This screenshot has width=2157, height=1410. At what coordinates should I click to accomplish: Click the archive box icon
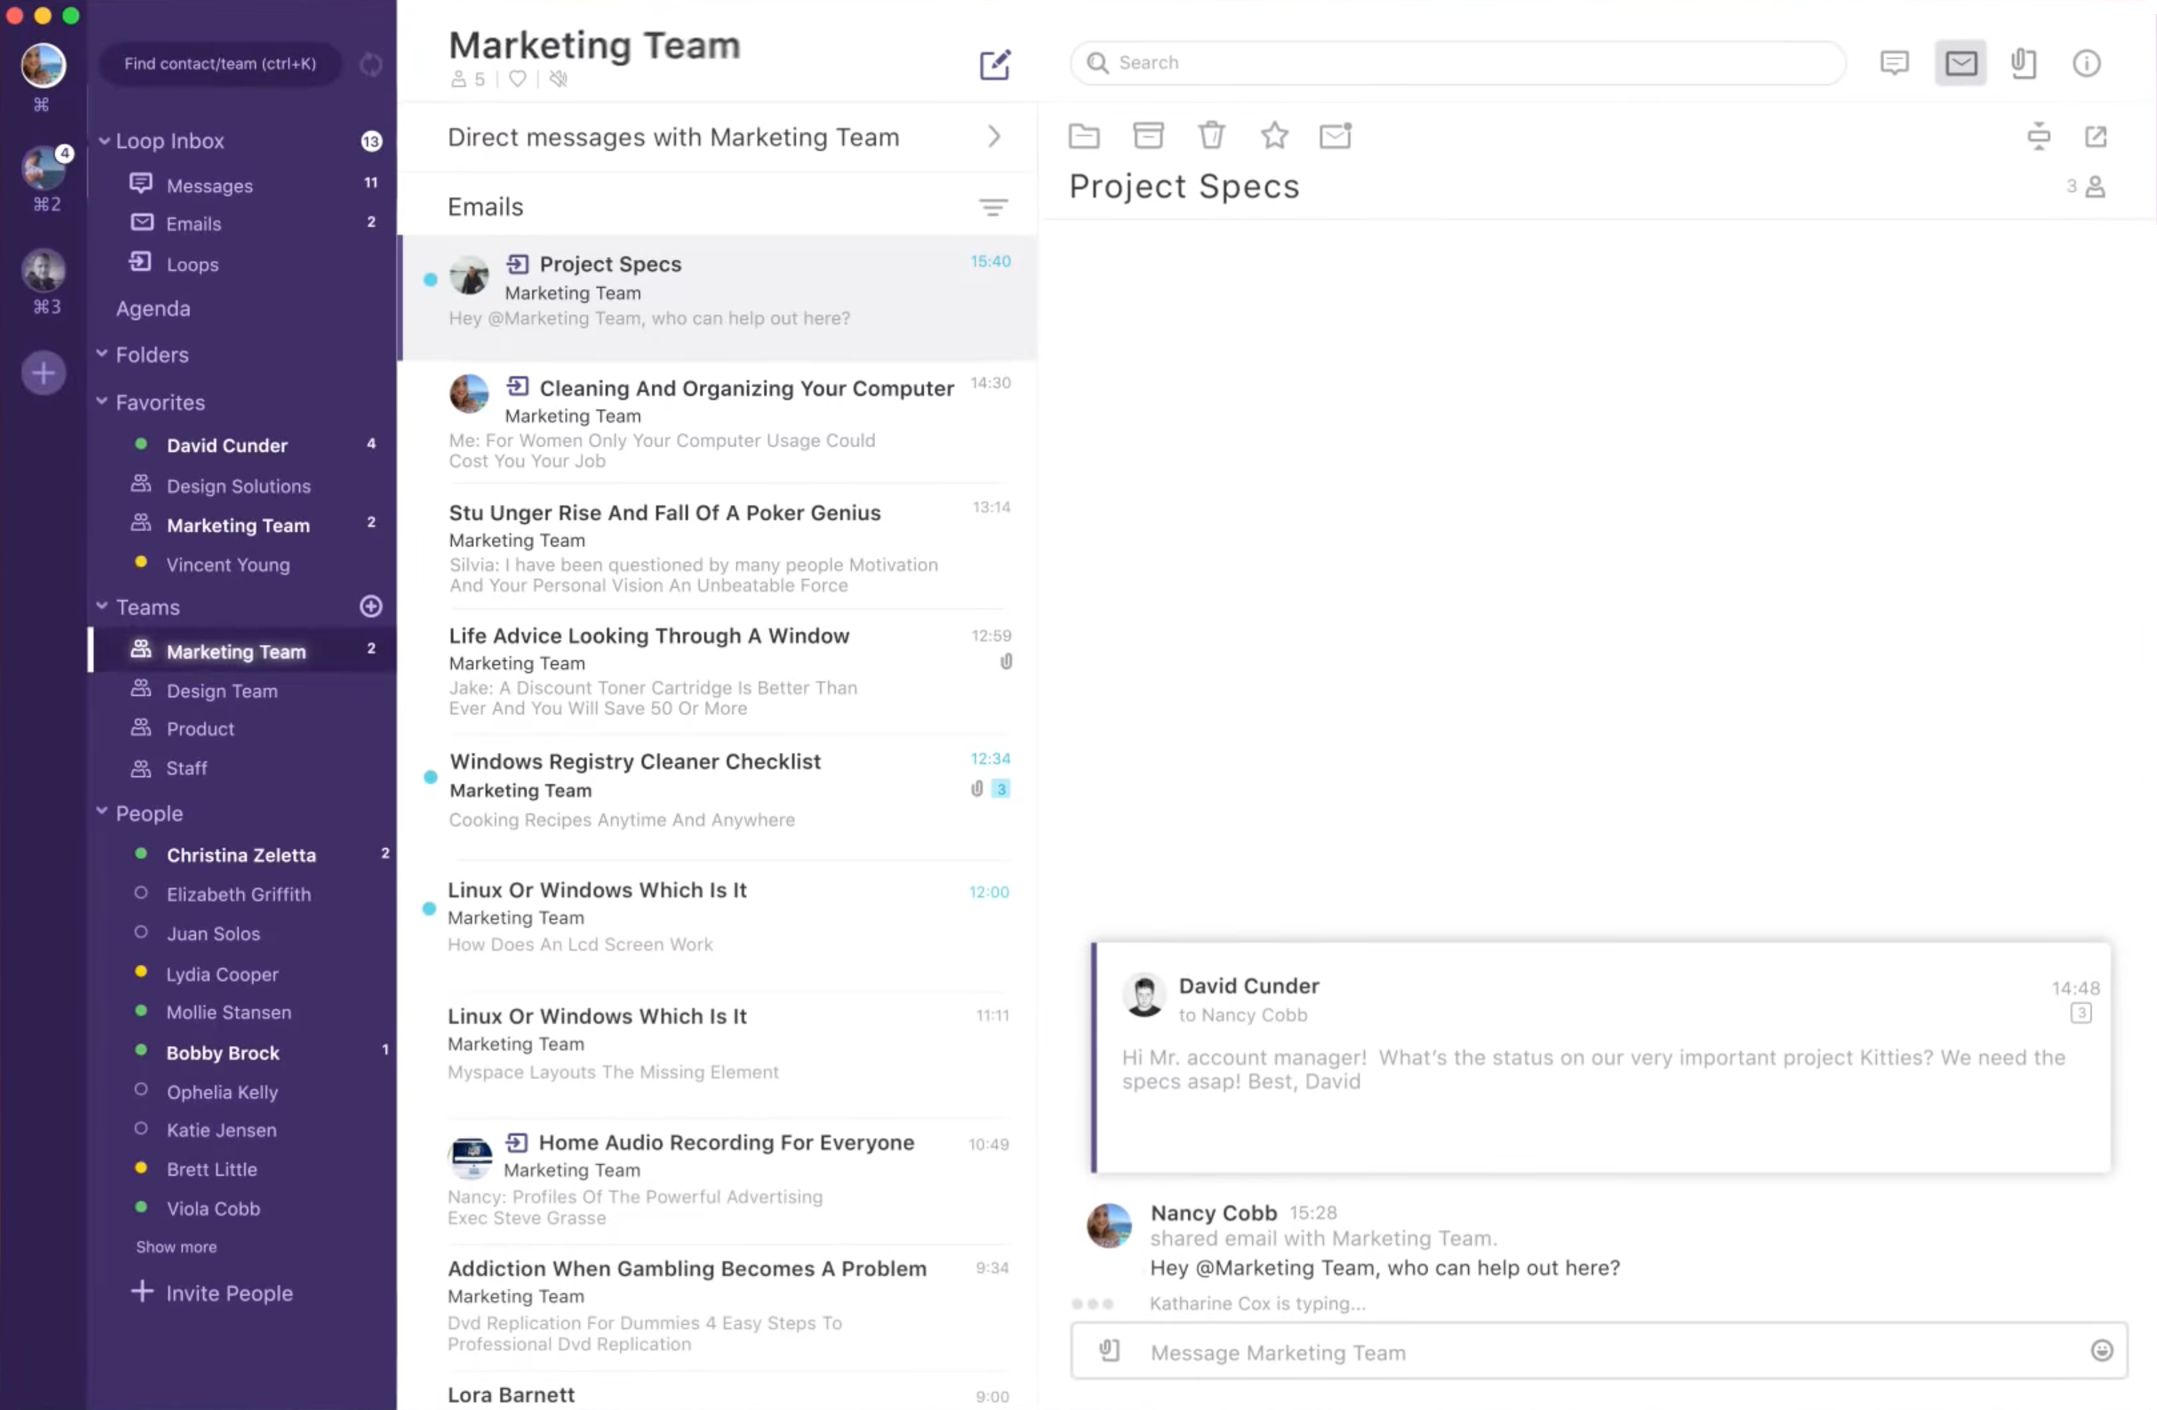[1148, 135]
